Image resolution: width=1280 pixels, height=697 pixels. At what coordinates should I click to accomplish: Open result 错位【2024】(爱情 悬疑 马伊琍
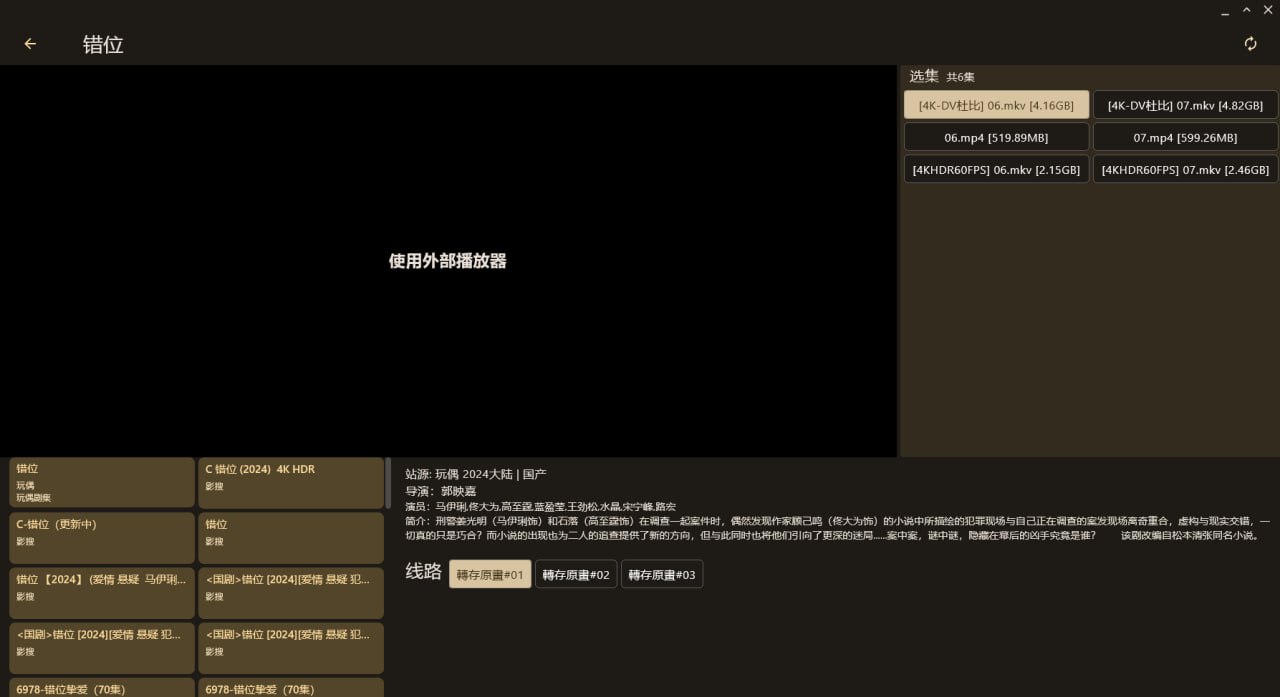(101, 593)
